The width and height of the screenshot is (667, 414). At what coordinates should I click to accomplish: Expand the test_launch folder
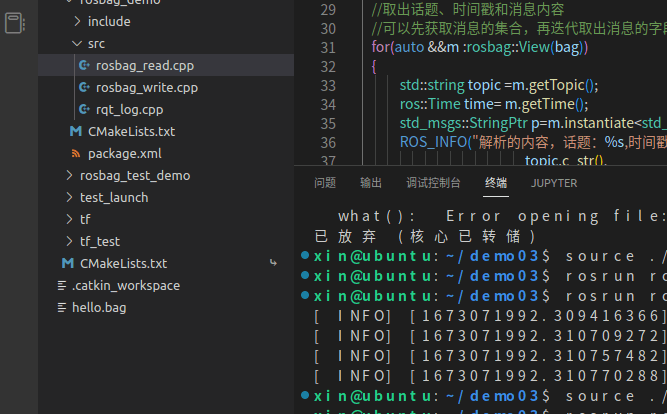pos(69,197)
